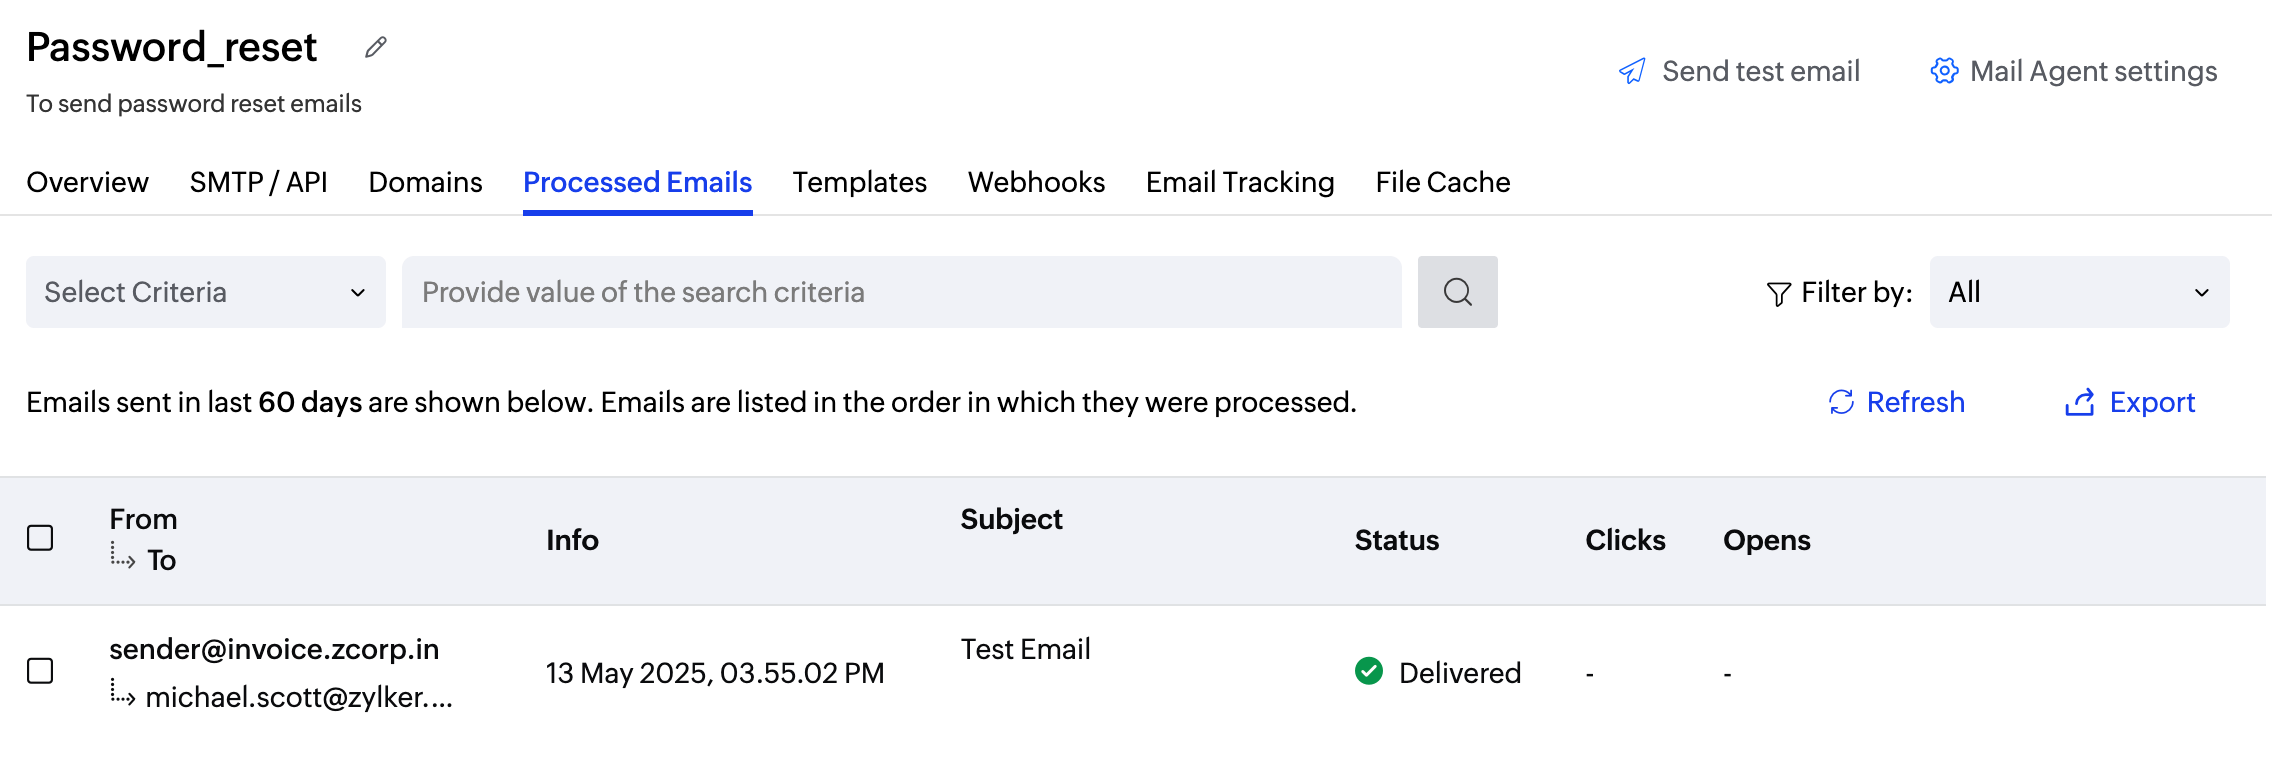Expand the Filter by All dropdown

click(2078, 292)
